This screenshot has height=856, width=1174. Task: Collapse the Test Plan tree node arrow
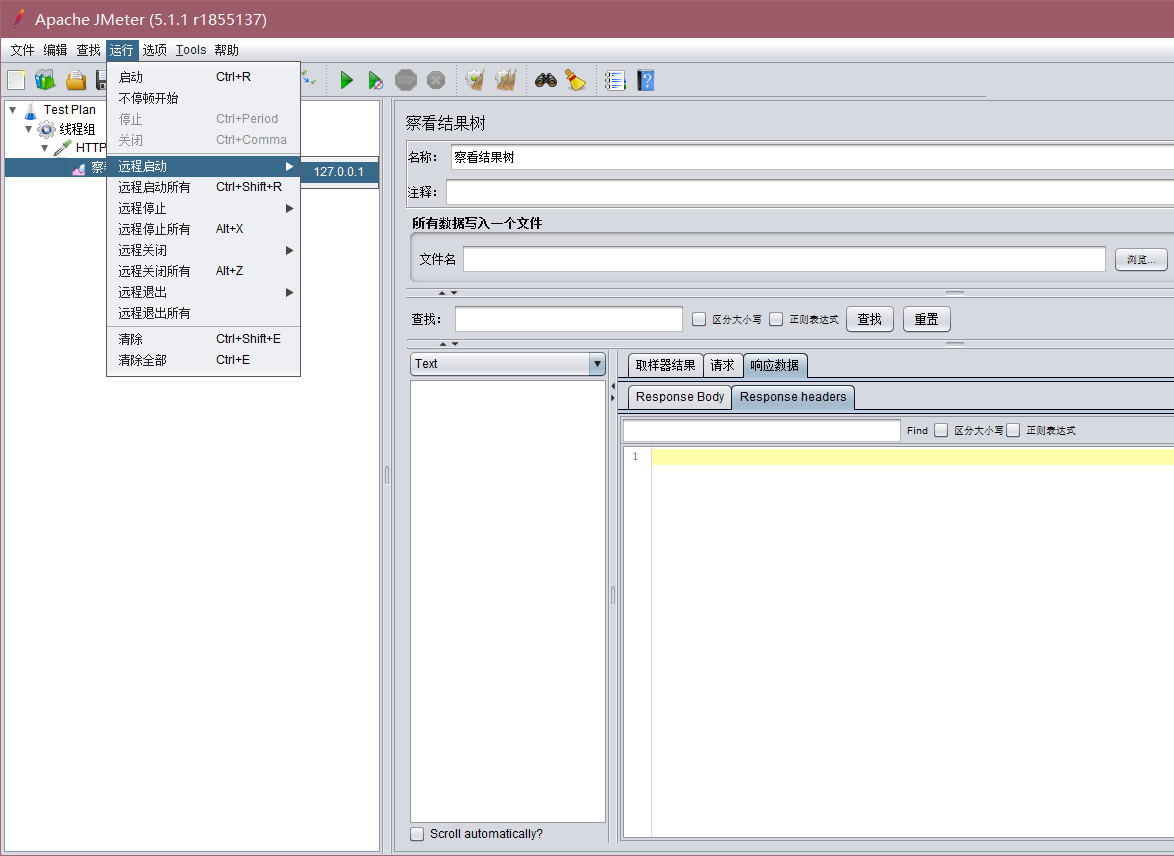tap(13, 110)
